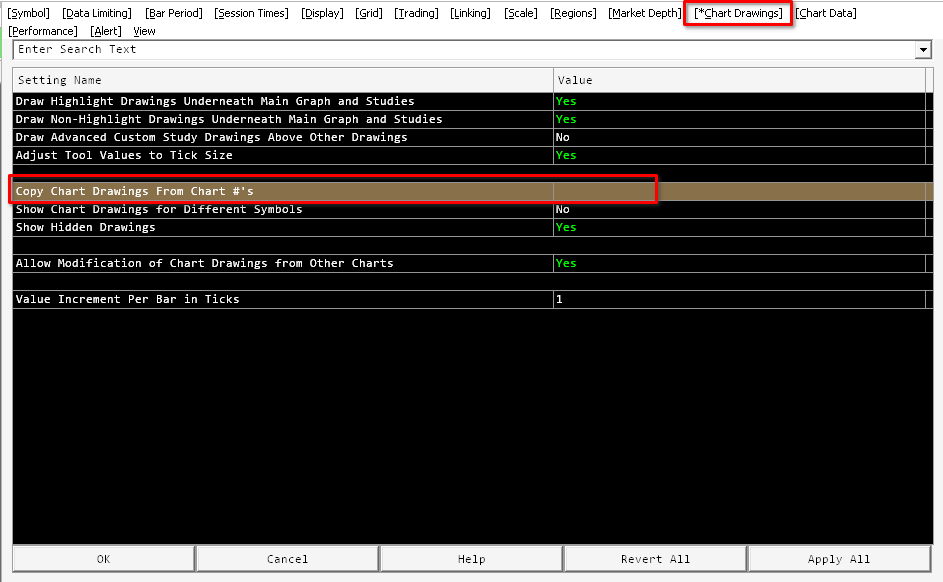Edit the Value Increment Per Bar value 1
The image size is (943, 582).
click(x=739, y=299)
